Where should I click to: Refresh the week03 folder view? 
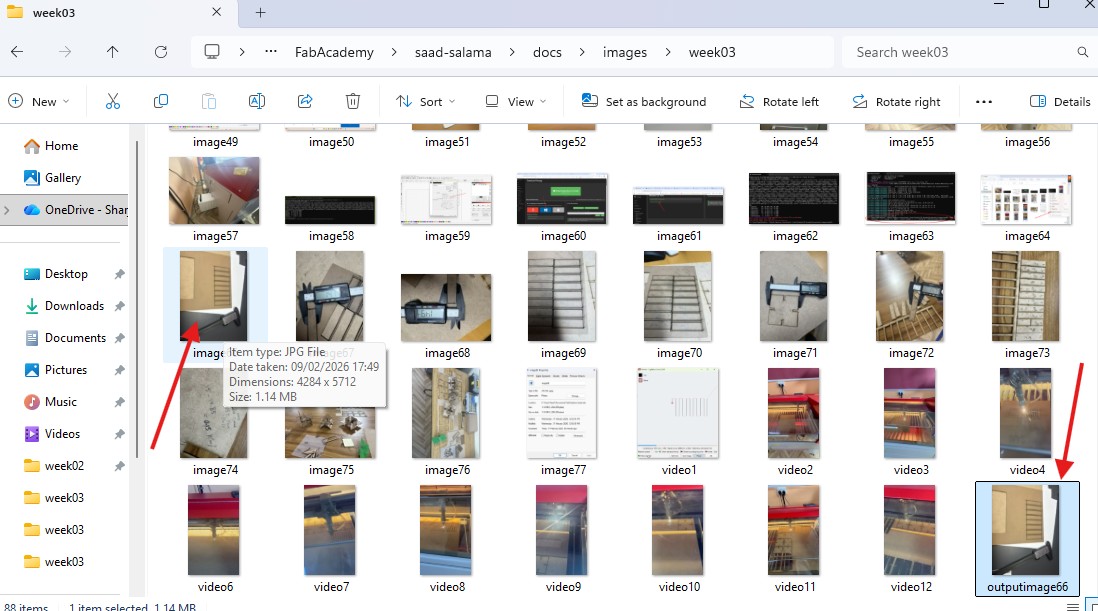[x=161, y=52]
